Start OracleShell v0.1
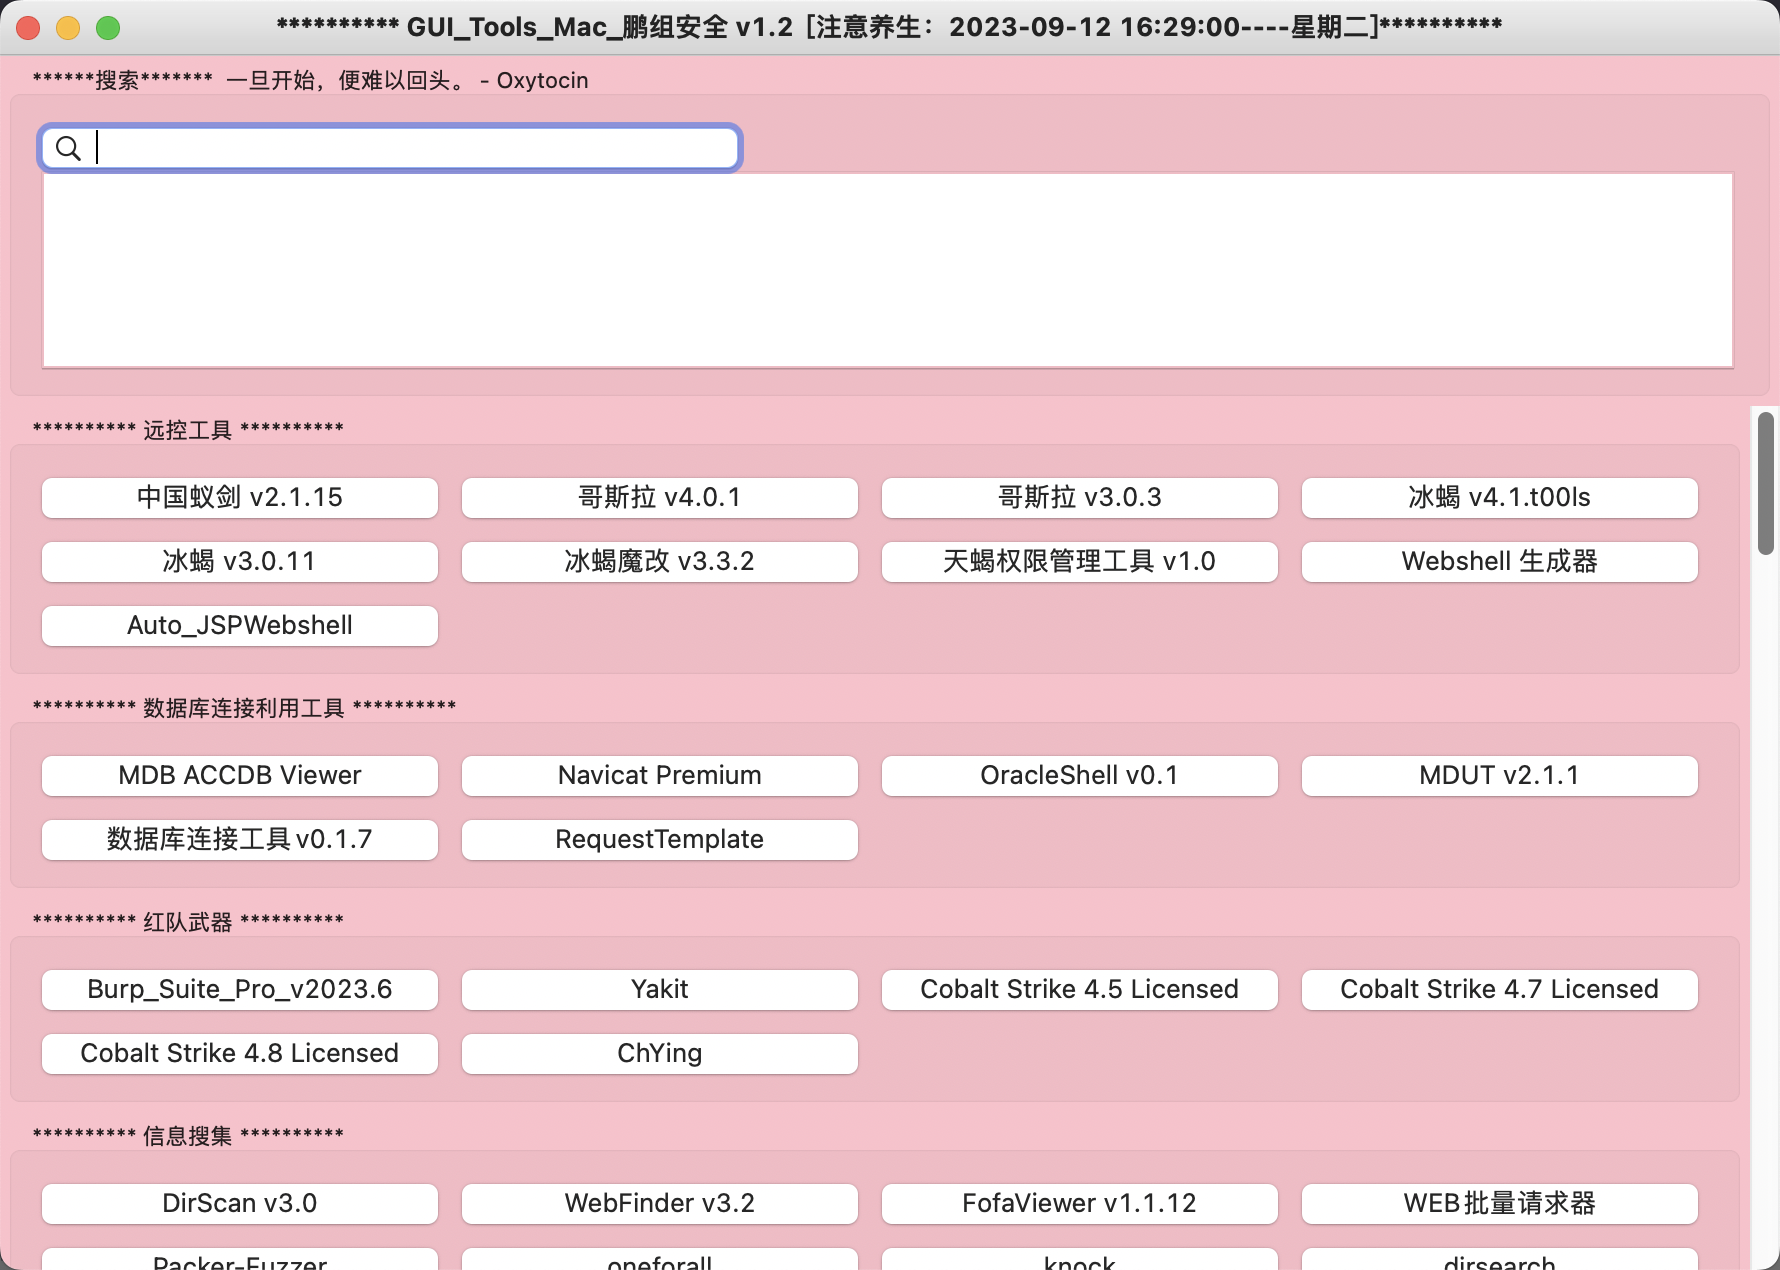Image resolution: width=1780 pixels, height=1270 pixels. tap(1080, 776)
